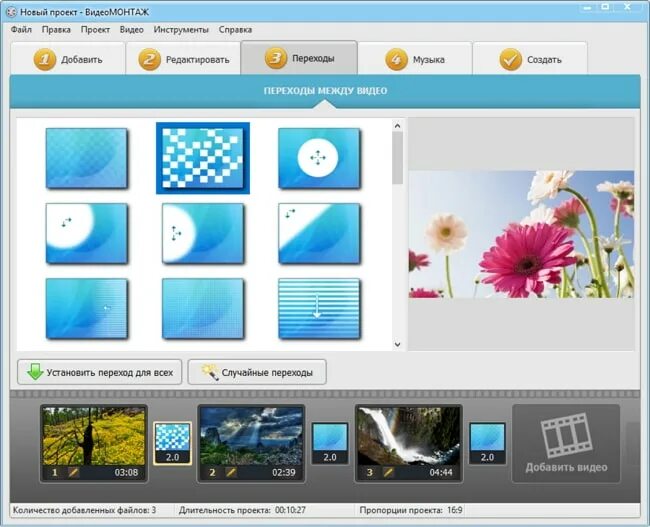The height and width of the screenshot is (527, 650).
Task: Pick the dotted fade transition without arrow
Action: coord(203,308)
